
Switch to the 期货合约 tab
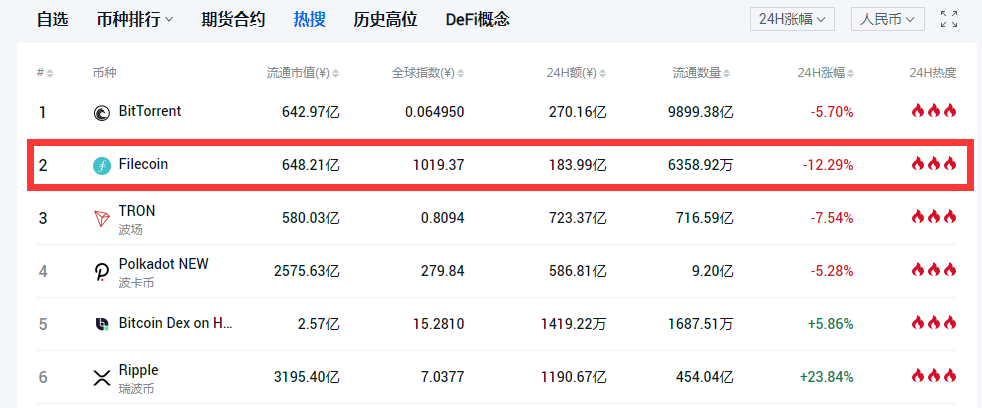tap(233, 19)
